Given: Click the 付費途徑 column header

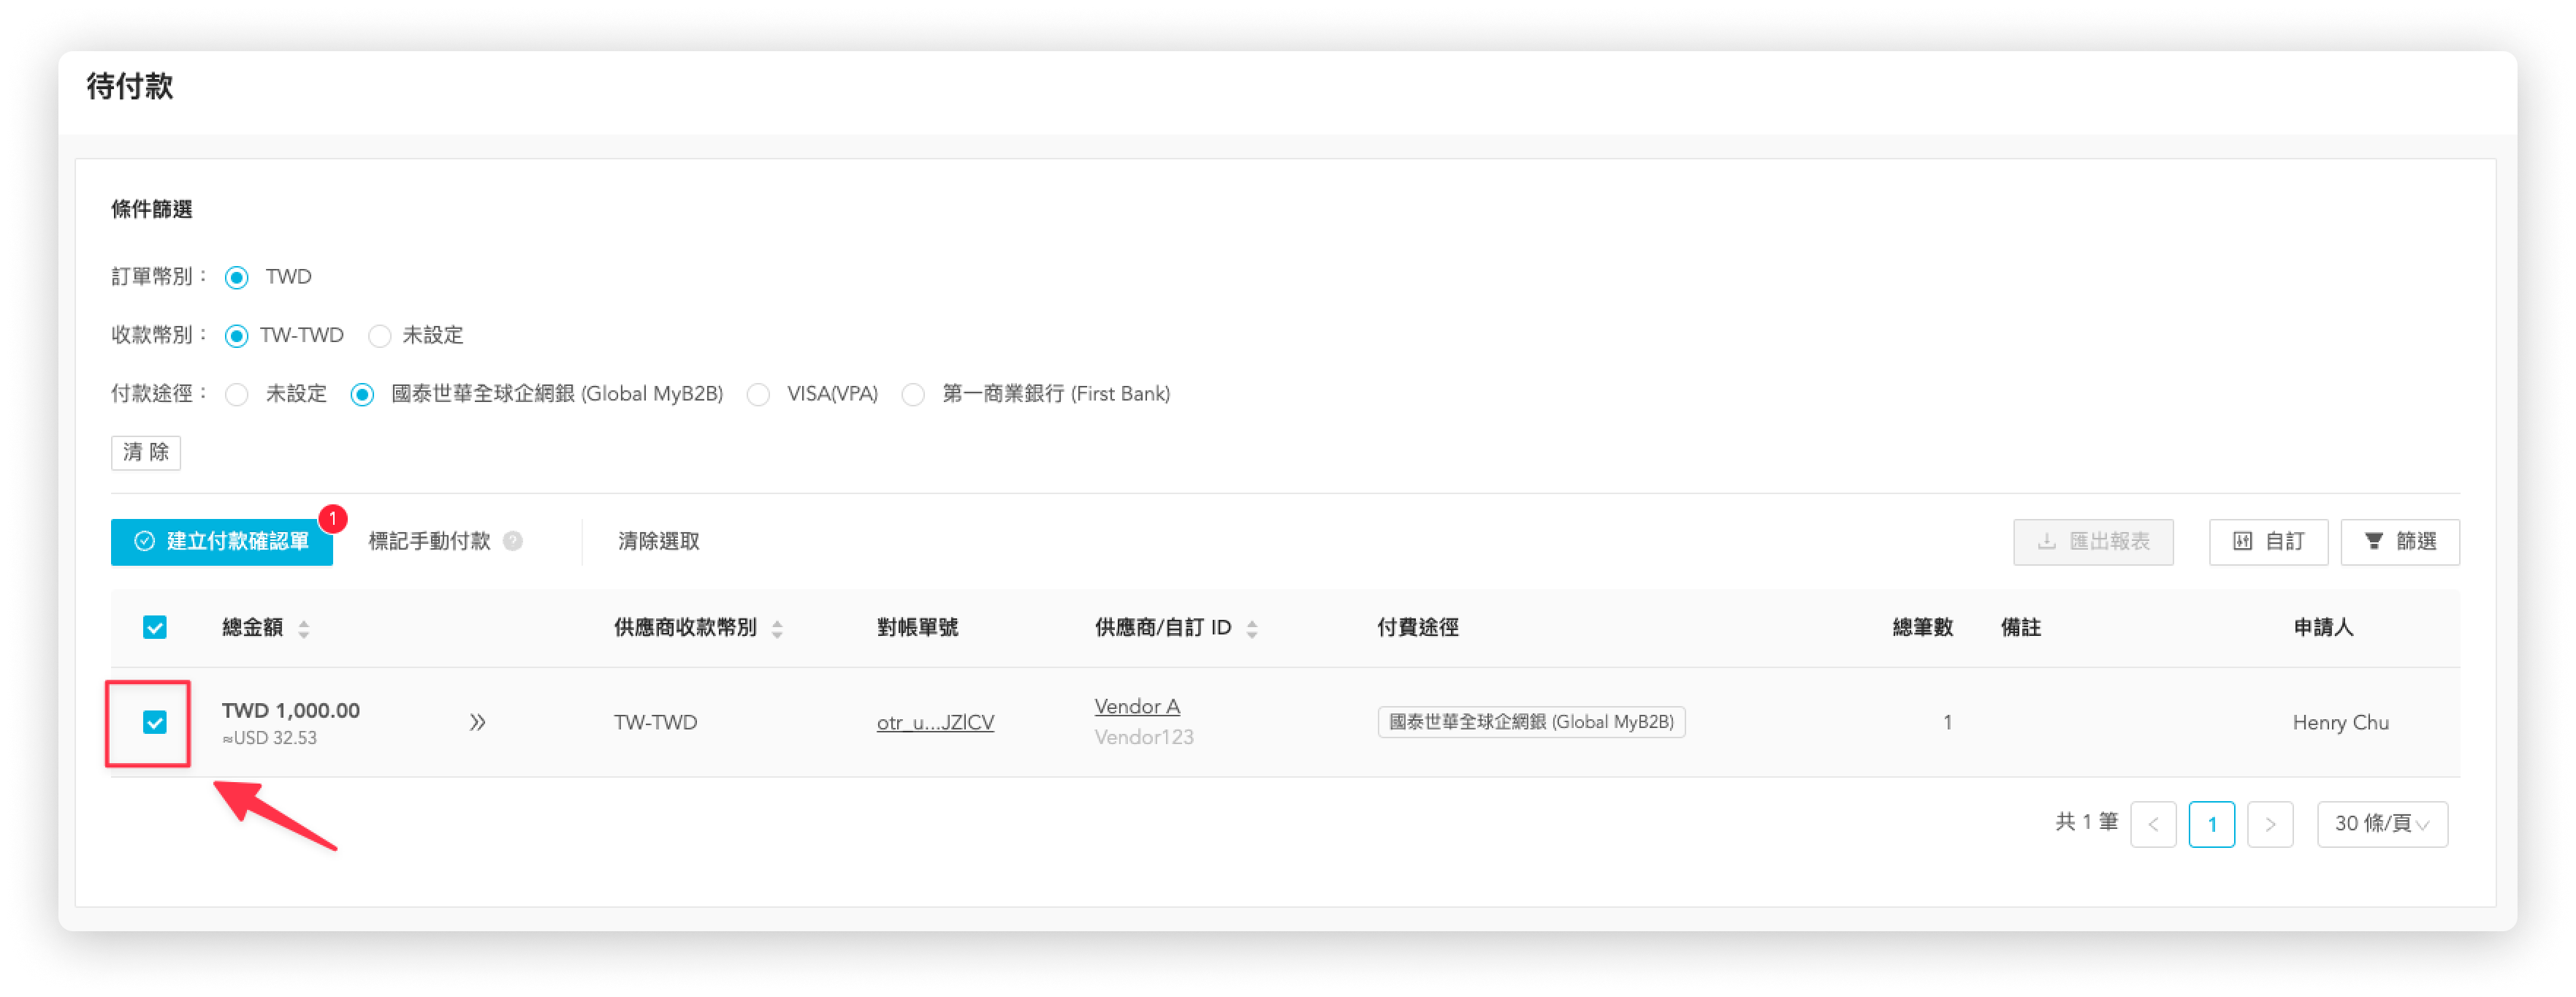Looking at the screenshot, I should coord(1417,627).
